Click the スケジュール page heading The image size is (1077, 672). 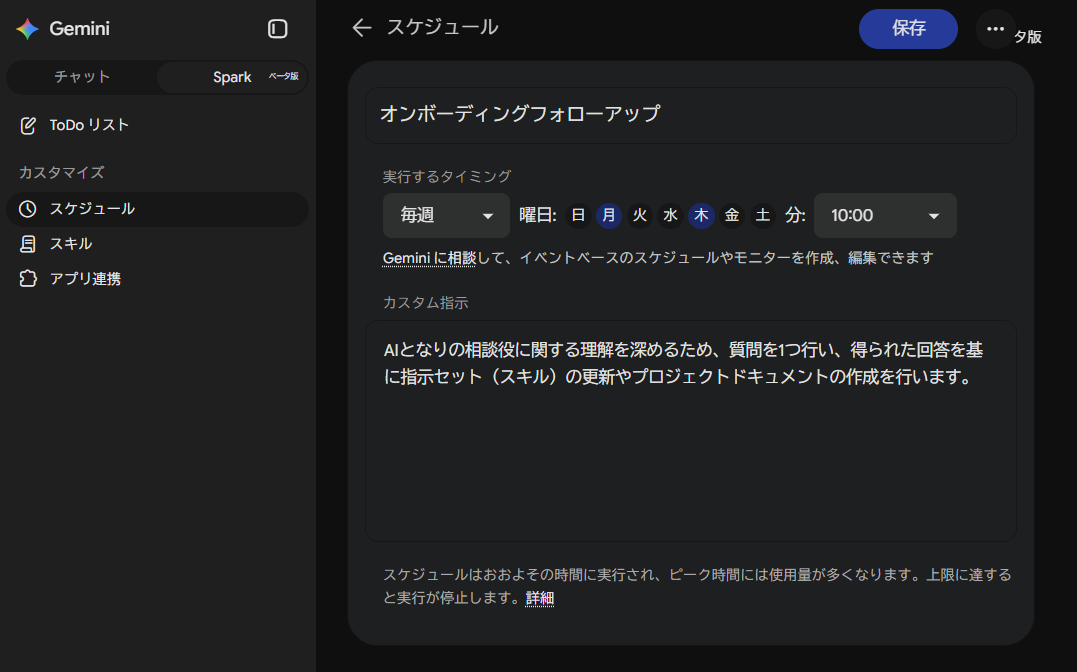coord(442,27)
